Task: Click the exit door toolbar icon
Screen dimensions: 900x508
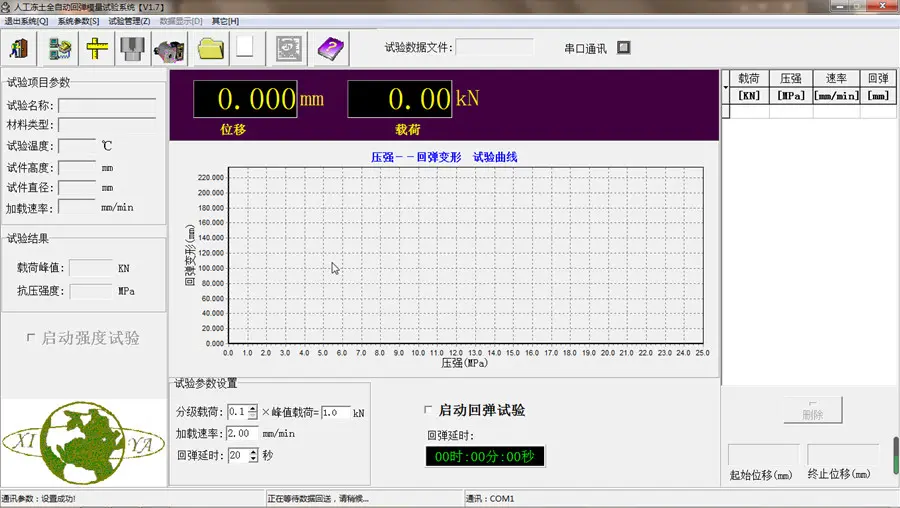Action: (x=19, y=48)
